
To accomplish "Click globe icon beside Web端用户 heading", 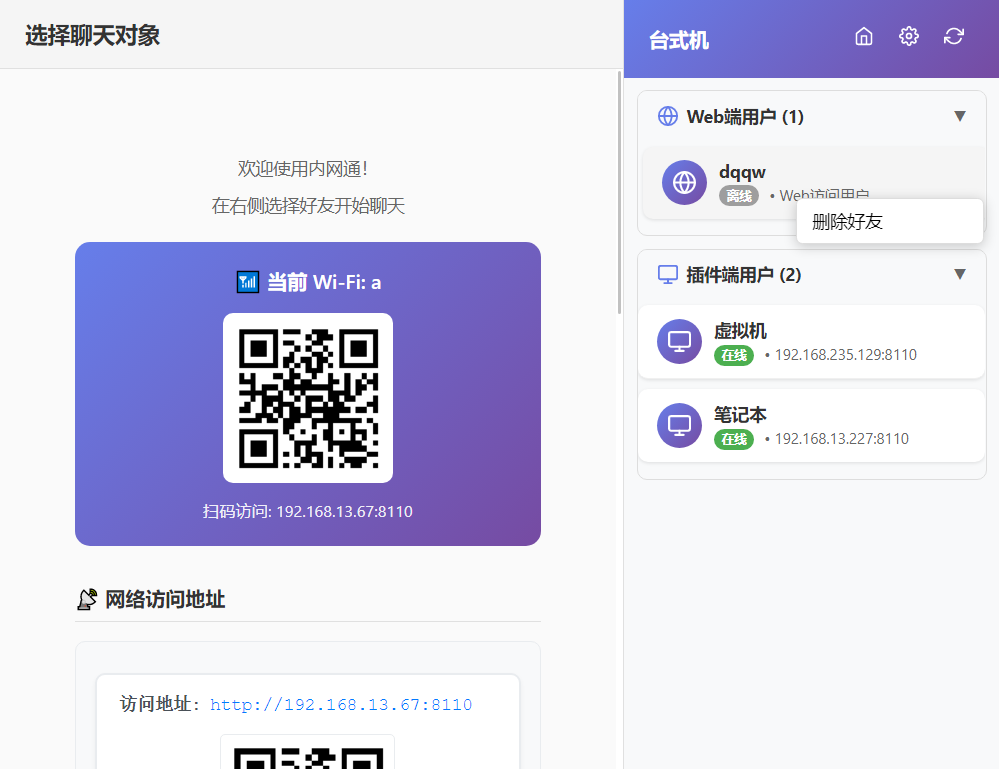I will (x=668, y=116).
